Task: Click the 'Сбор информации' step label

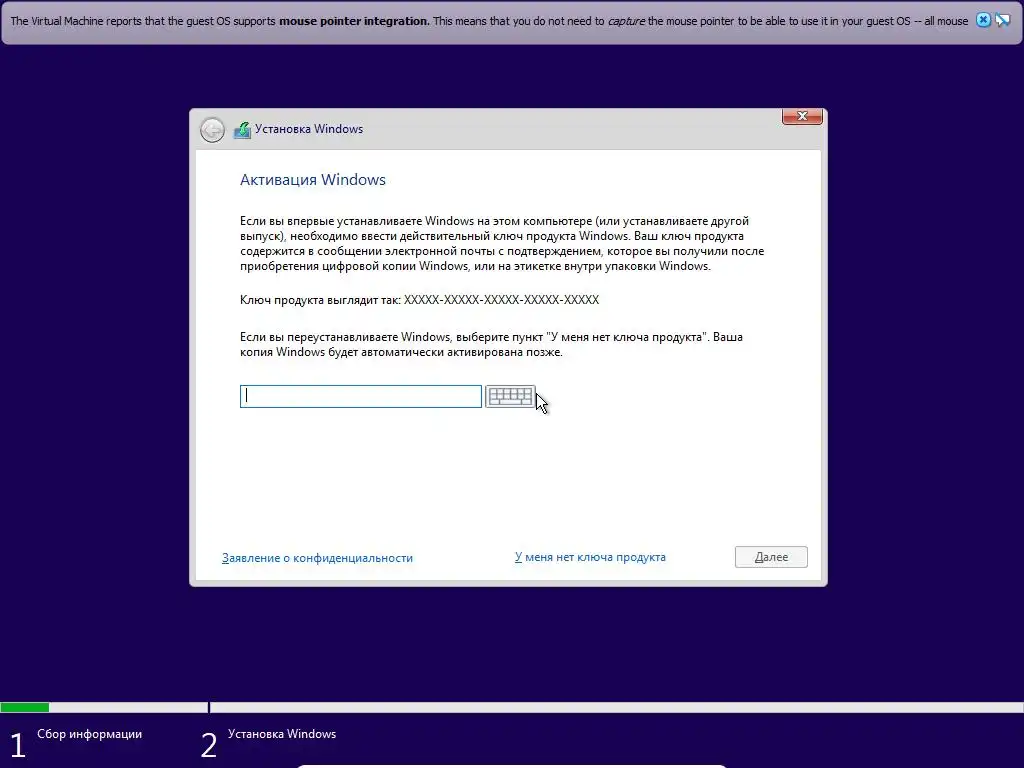Action: tap(89, 734)
